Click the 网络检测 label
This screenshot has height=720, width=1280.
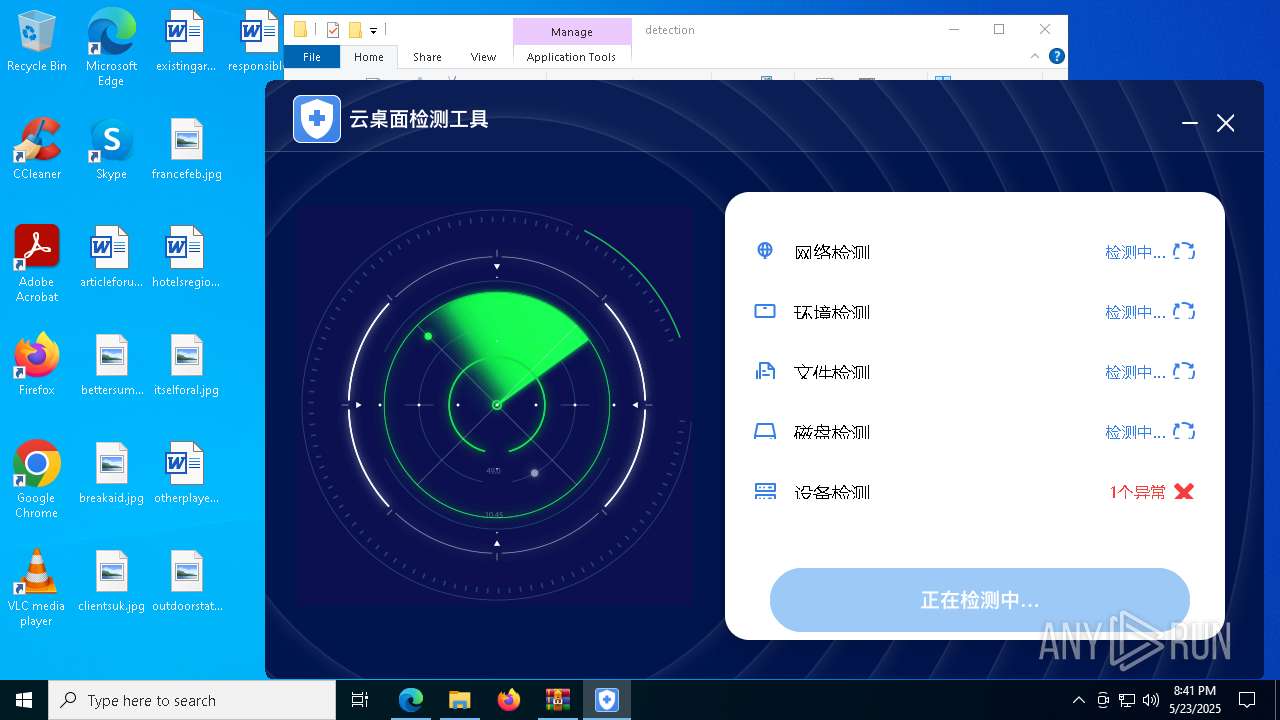click(x=832, y=252)
